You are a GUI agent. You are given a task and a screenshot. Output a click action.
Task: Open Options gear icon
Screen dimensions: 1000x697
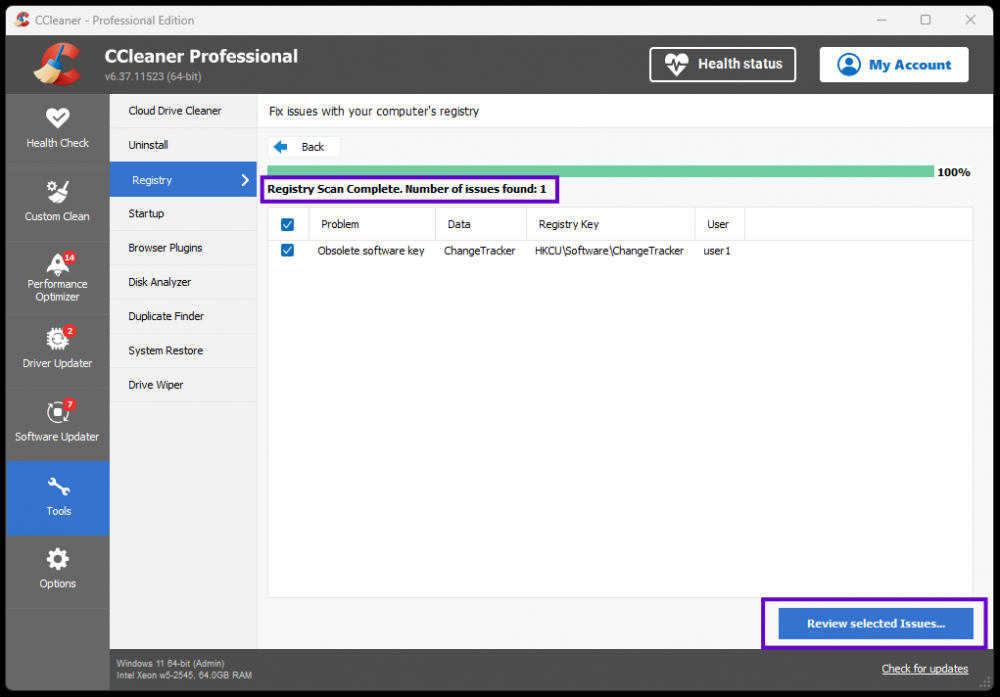click(57, 559)
